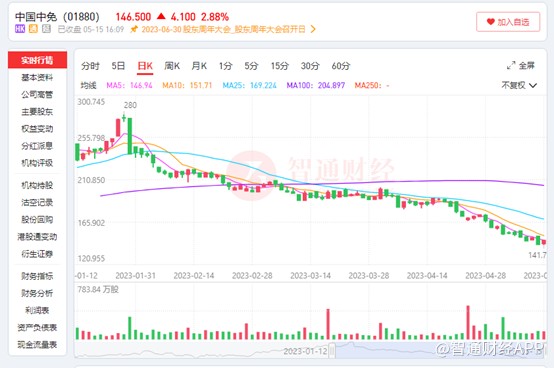
Task: Click the HK market badge icon
Action: (x=20, y=29)
